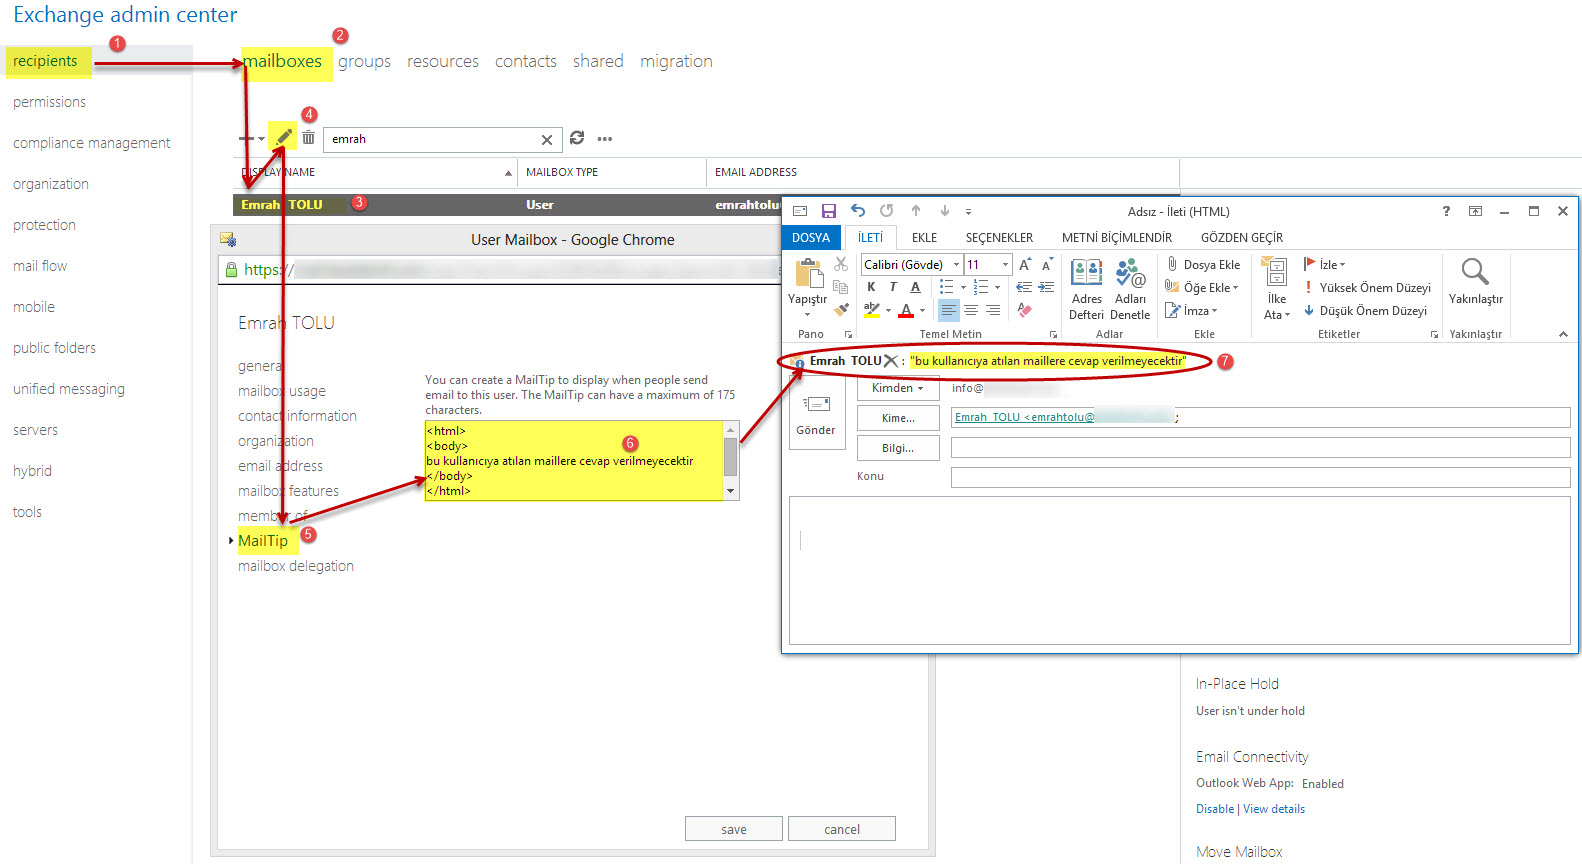Viewport: 1582px width, 864px height.
Task: Select mail flow in left navigation
Action: pyautogui.click(x=40, y=266)
